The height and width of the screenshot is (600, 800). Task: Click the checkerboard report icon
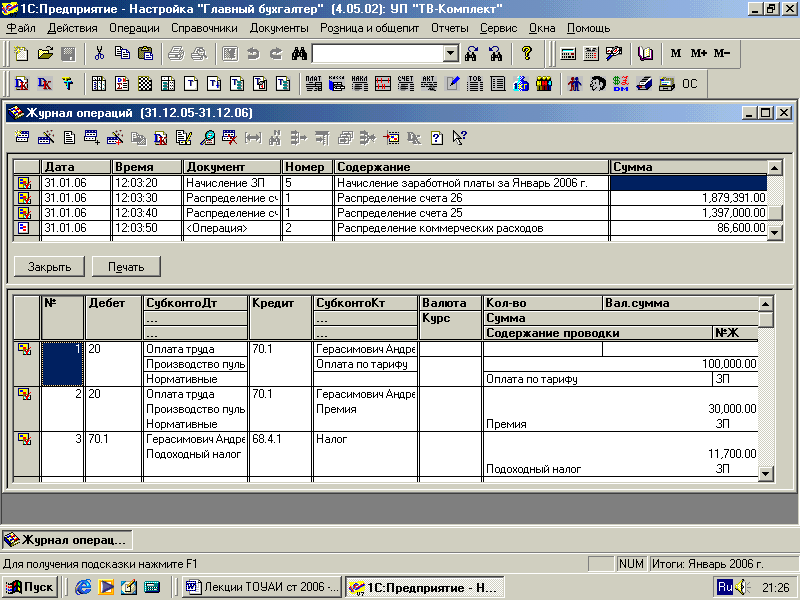[145, 84]
